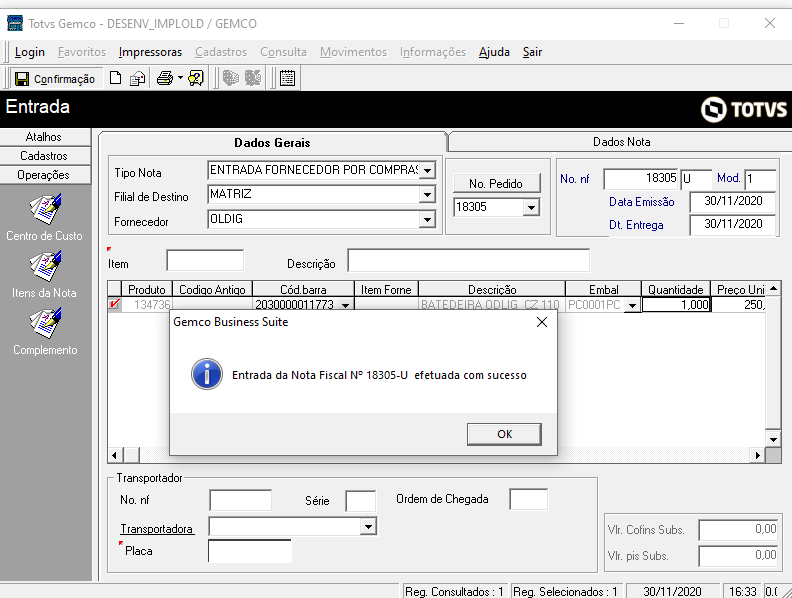Click the new blank document toolbar icon
The image size is (792, 598).
point(116,78)
